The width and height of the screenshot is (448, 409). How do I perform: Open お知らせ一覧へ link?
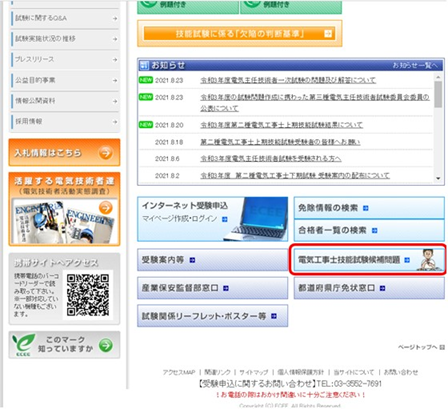tap(415, 65)
